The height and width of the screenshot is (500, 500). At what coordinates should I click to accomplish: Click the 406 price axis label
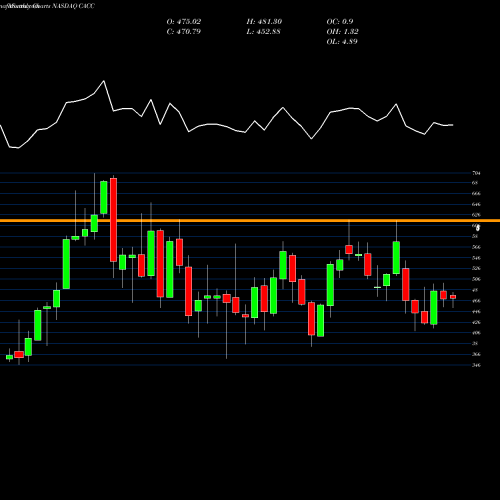click(x=476, y=333)
